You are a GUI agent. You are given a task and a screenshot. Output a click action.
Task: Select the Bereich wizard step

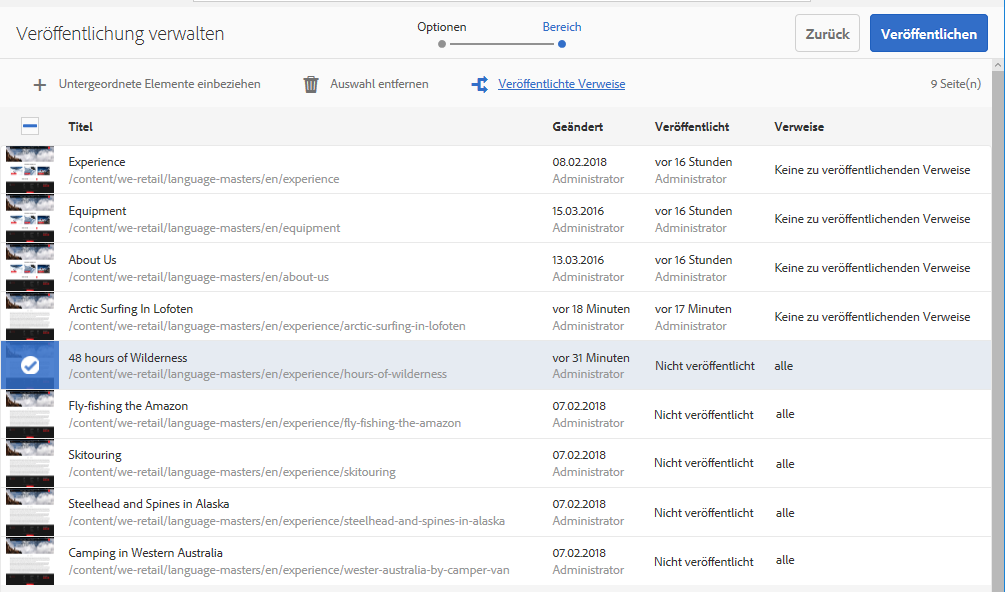[562, 43]
